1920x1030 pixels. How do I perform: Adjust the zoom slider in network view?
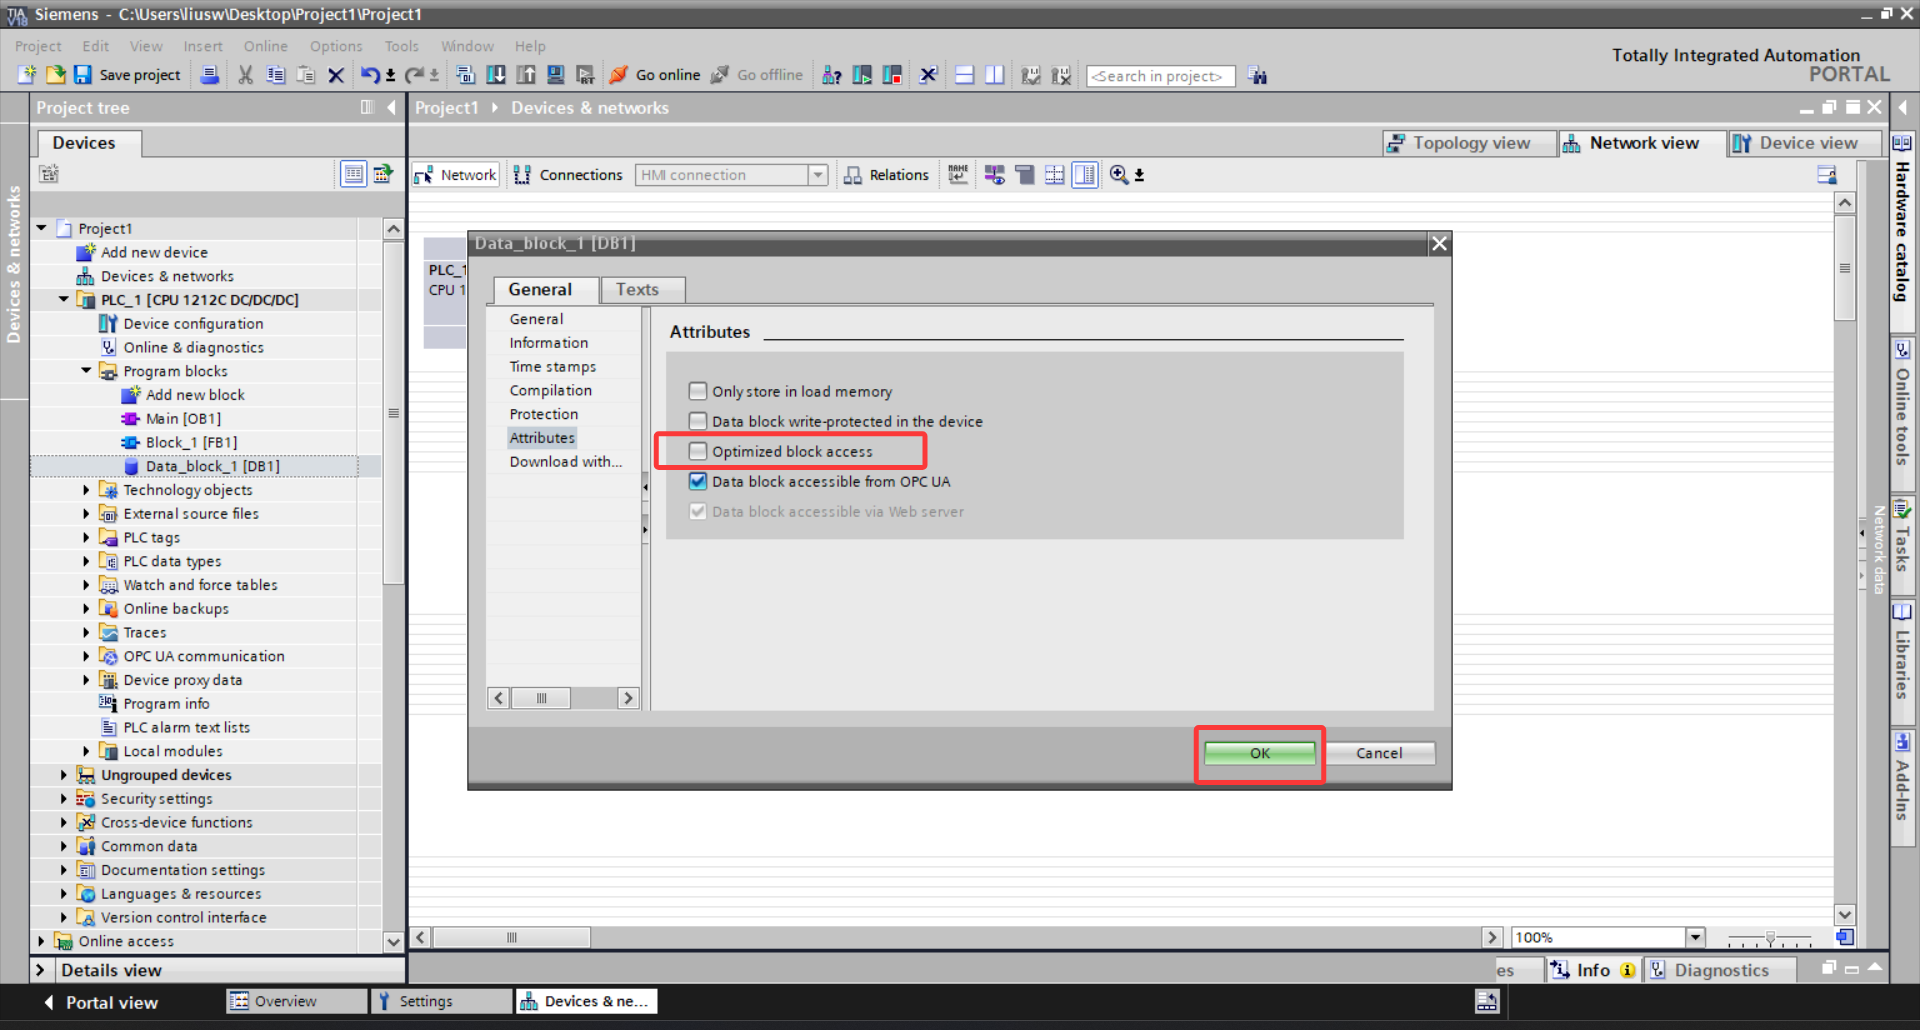tap(1770, 938)
